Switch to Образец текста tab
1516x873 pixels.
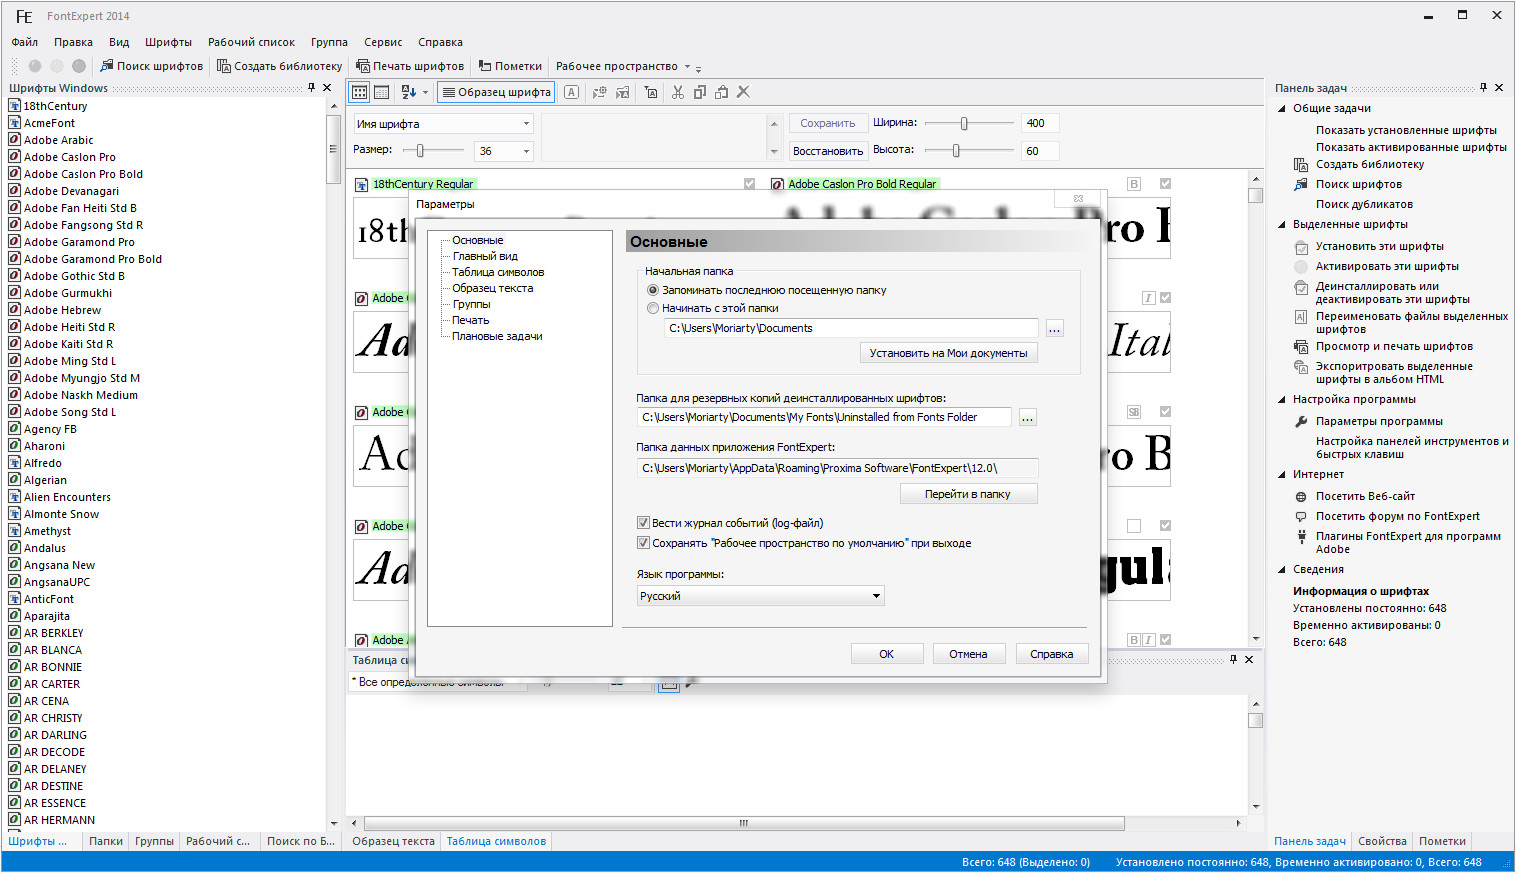(x=393, y=841)
